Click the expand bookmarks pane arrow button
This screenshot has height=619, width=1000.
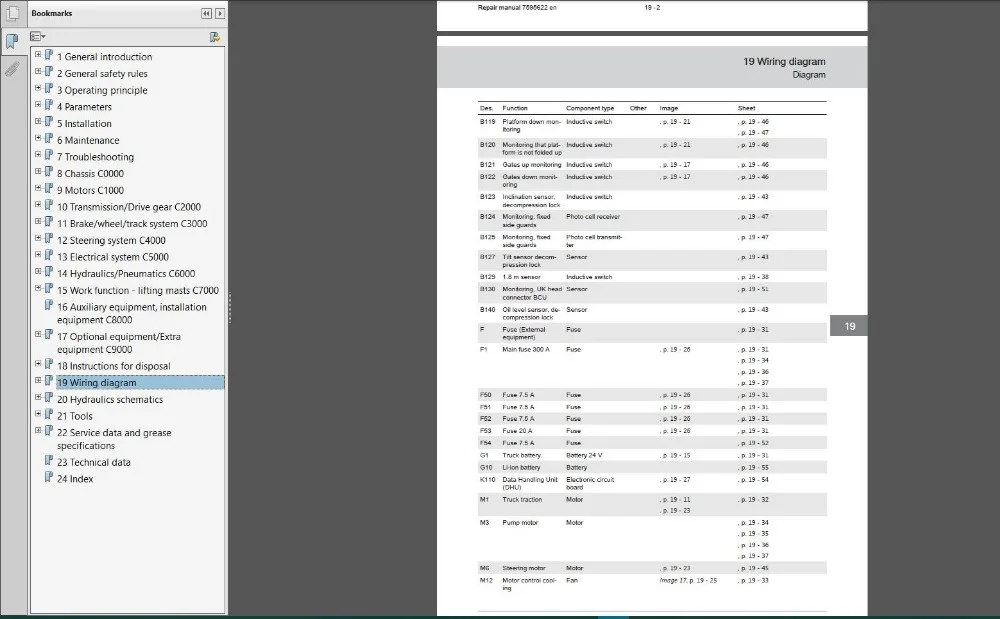(220, 13)
